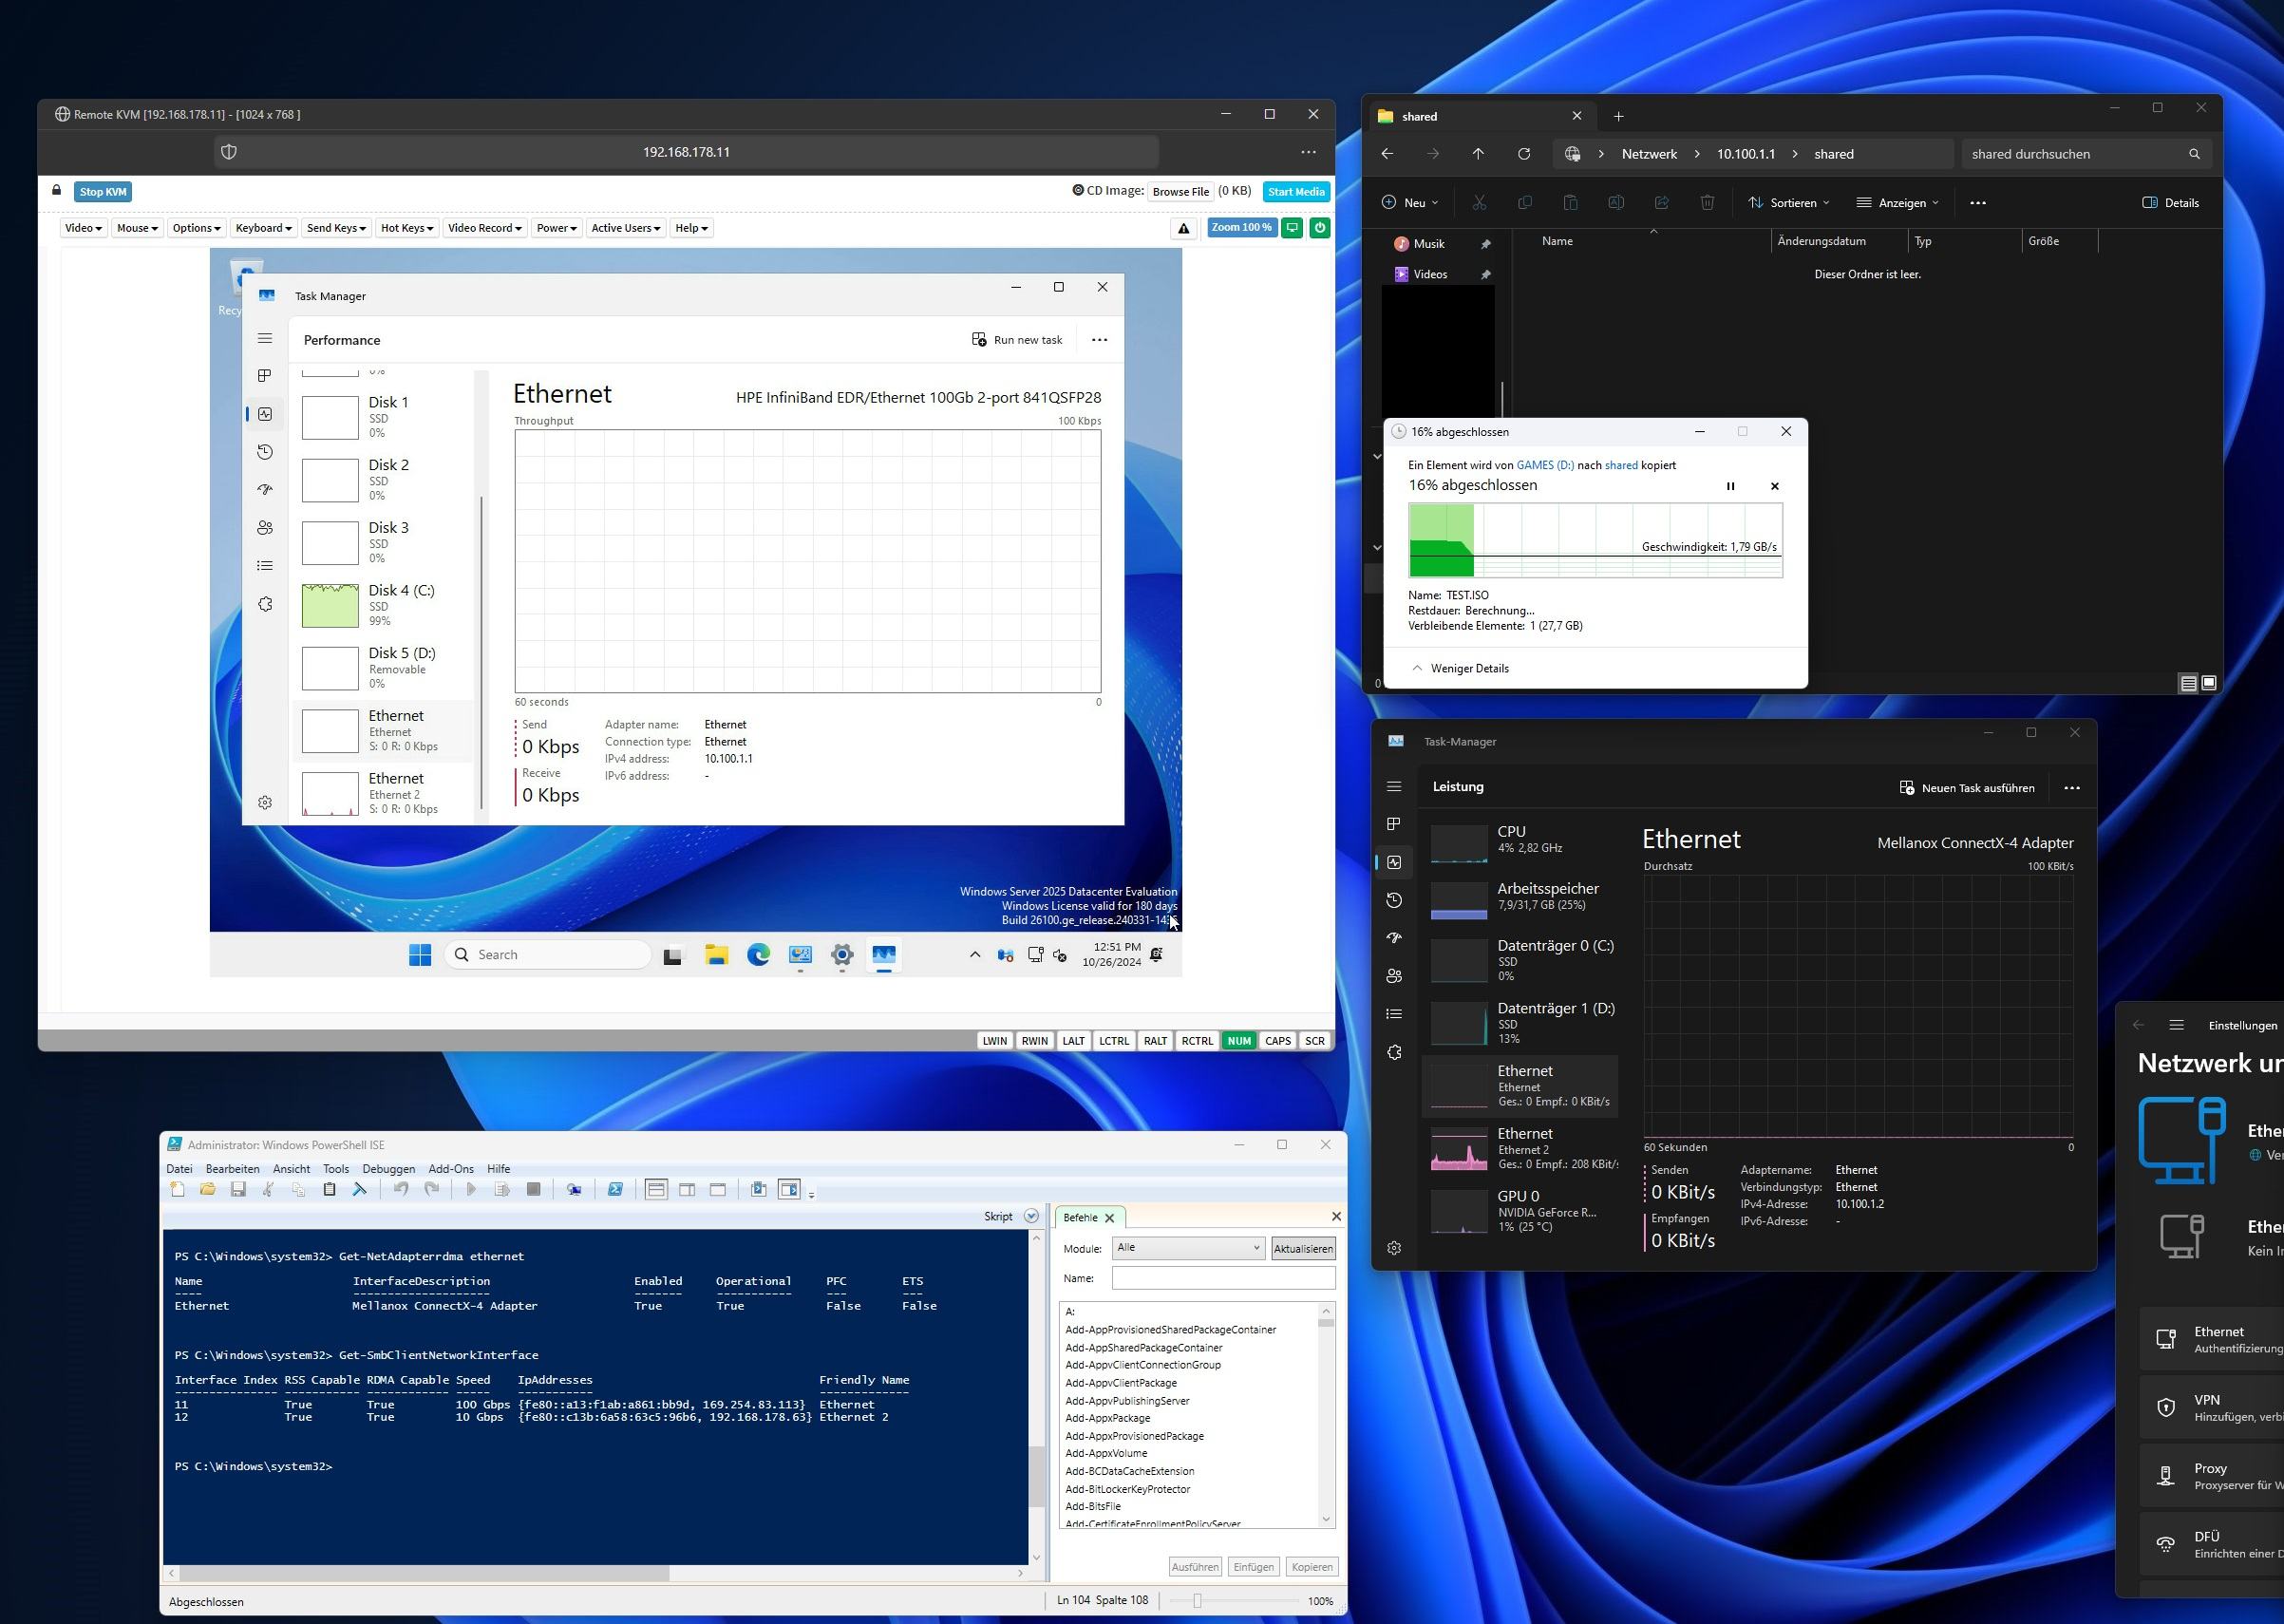The height and width of the screenshot is (1624, 2284).
Task: Show script pane maximized icon in ISE
Action: 718,1189
